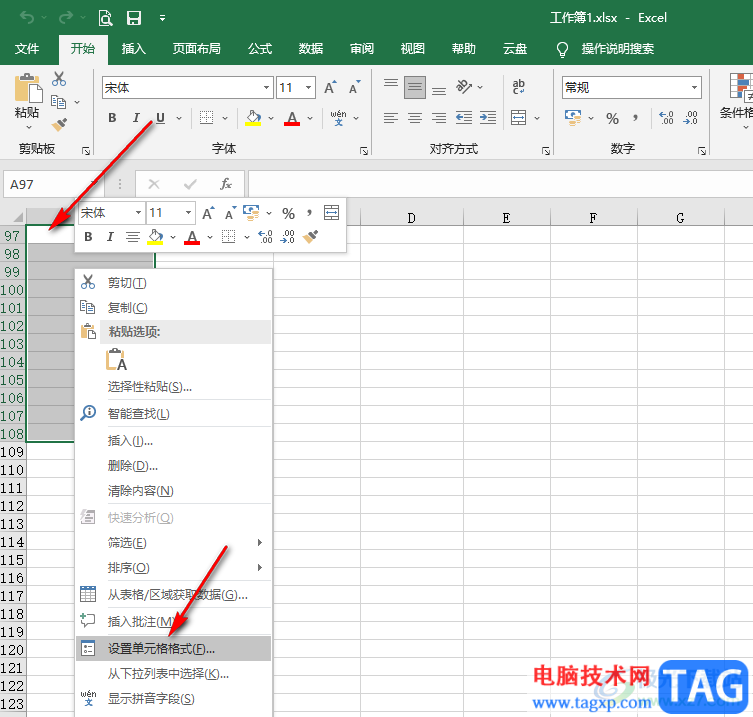Open font group dialog launcher

364,151
